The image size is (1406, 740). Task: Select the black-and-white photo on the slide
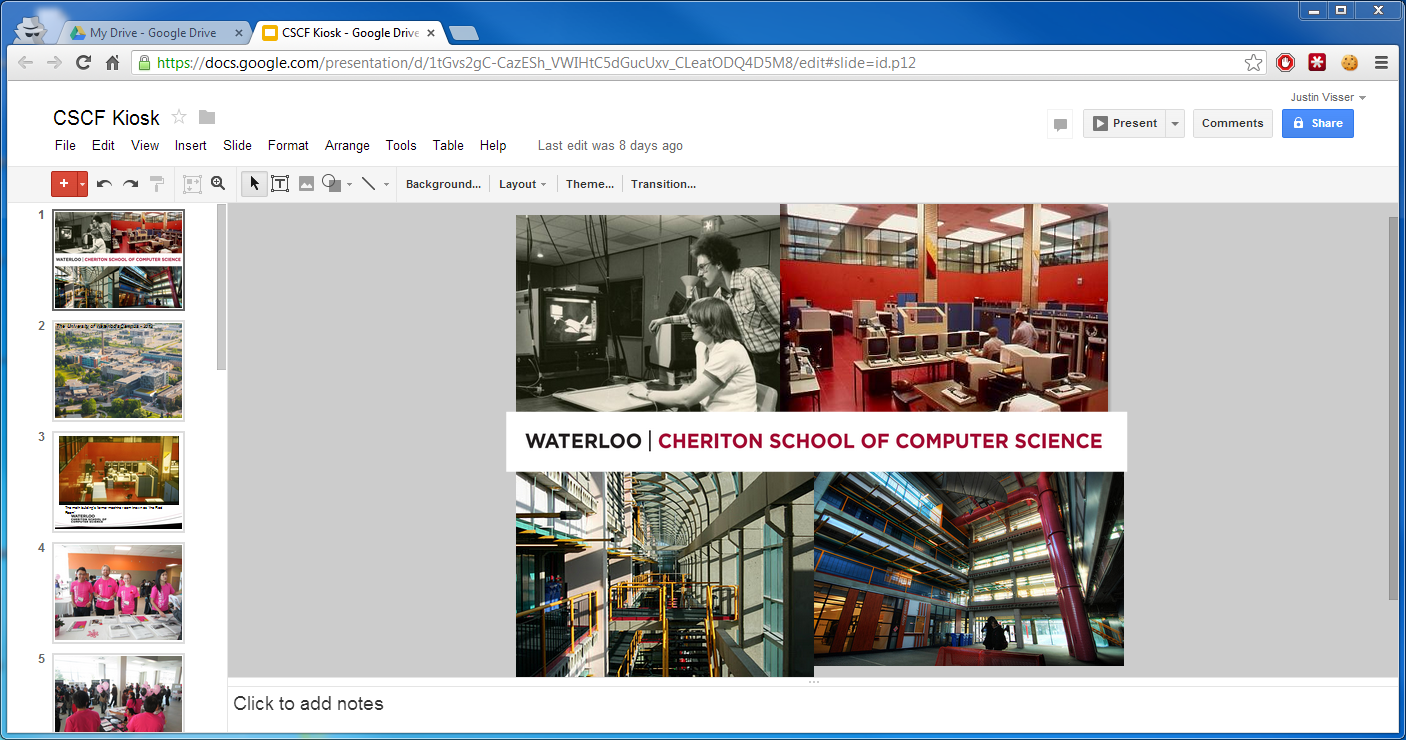(x=648, y=313)
